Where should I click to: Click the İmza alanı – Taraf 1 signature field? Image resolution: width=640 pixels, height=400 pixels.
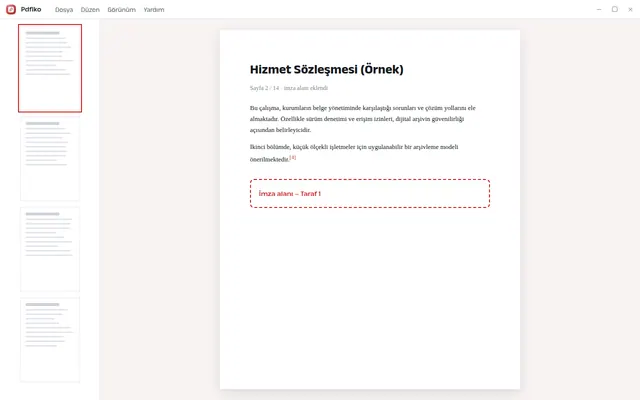(370, 193)
